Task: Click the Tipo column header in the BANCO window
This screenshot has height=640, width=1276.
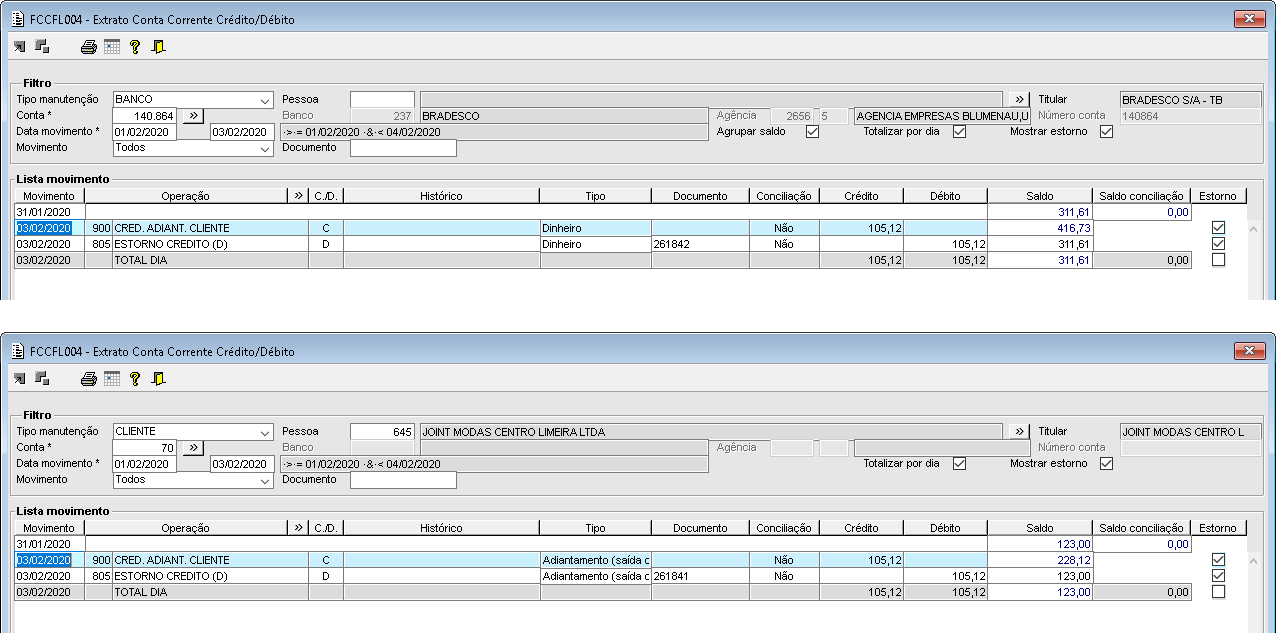Action: (x=595, y=196)
